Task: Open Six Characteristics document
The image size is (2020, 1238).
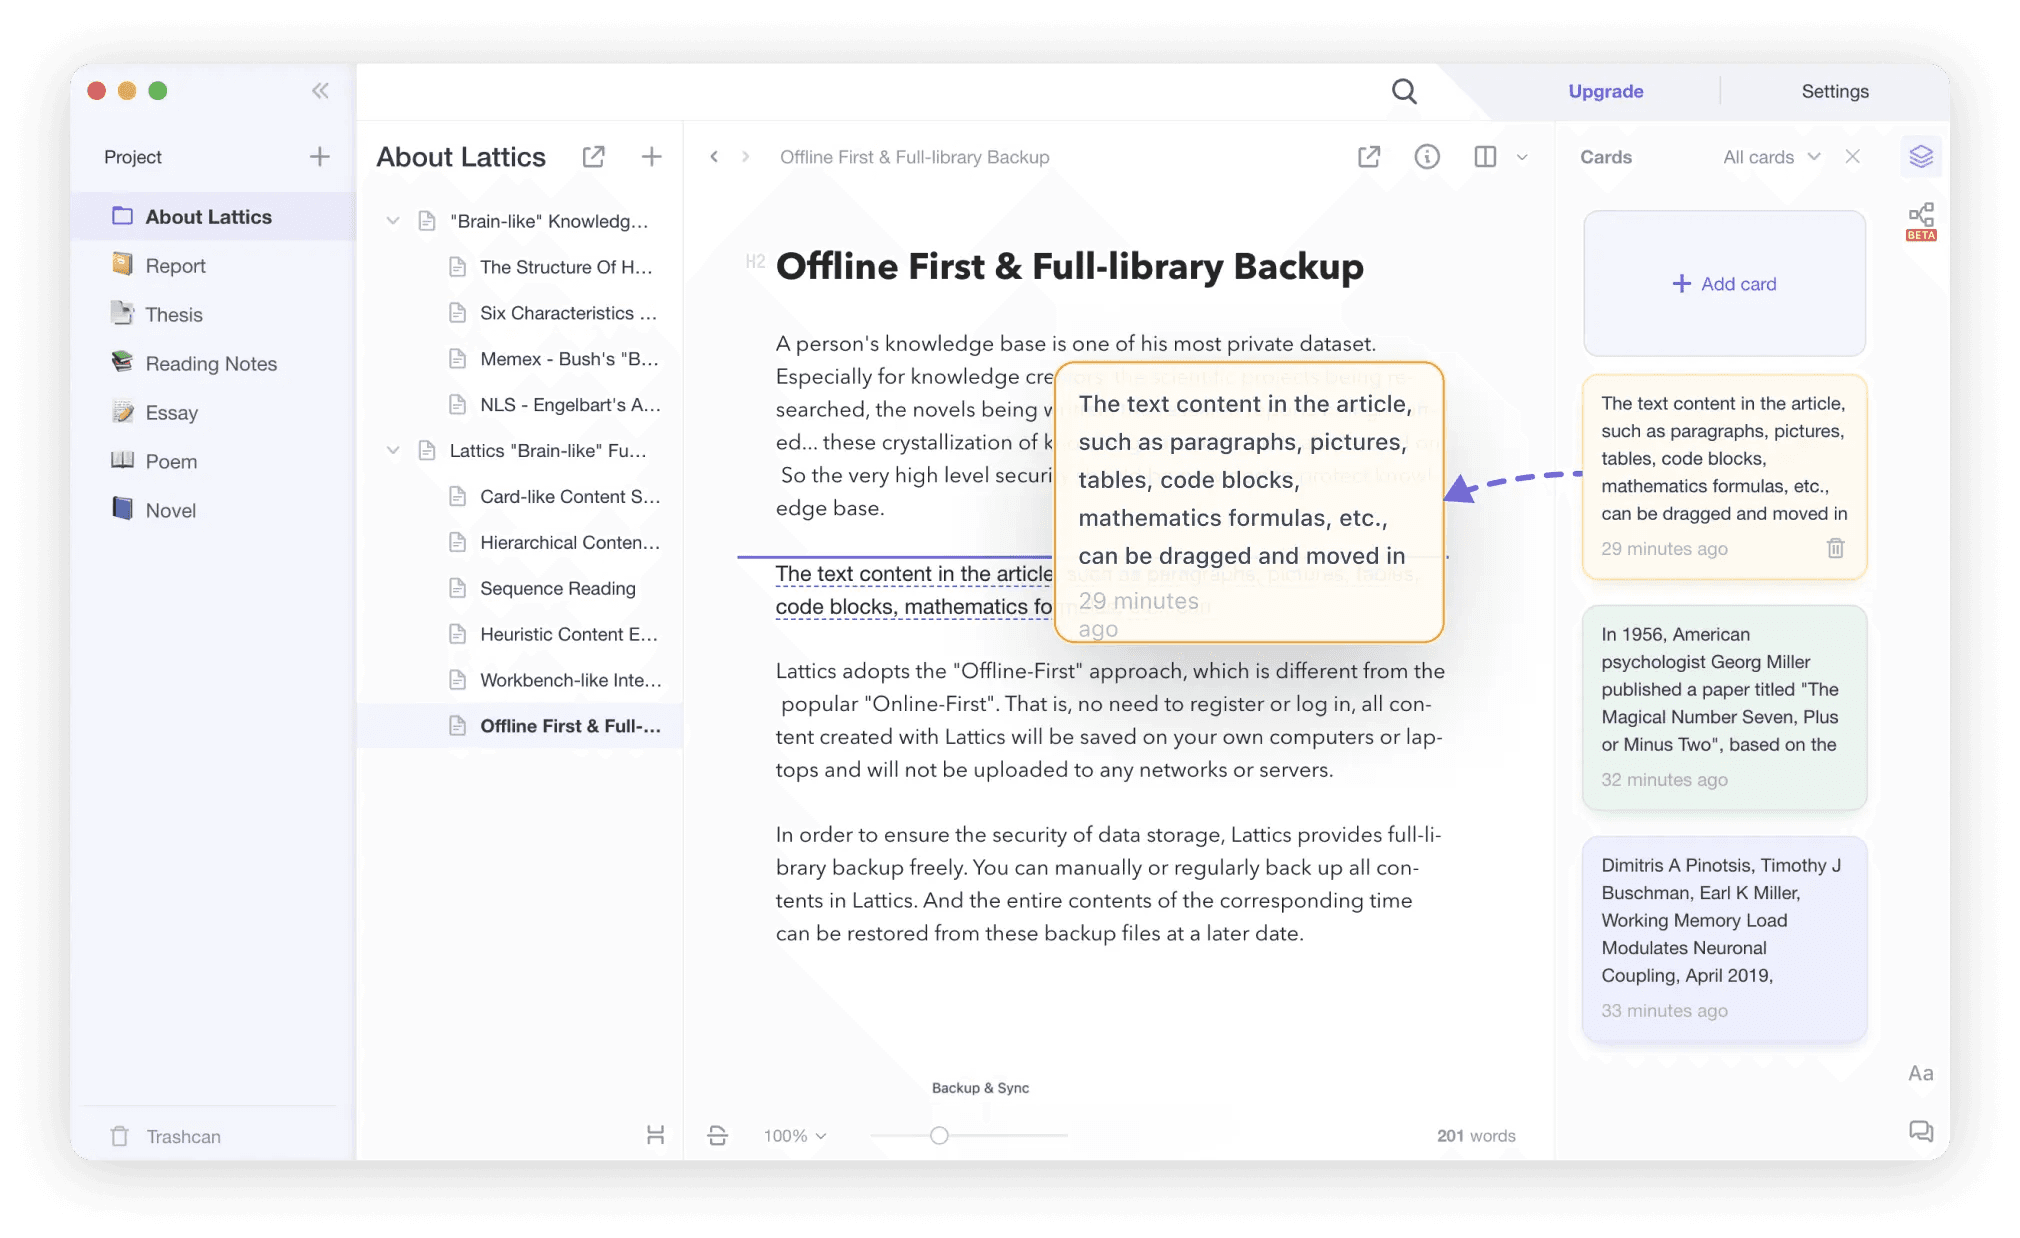Action: tap(520, 313)
